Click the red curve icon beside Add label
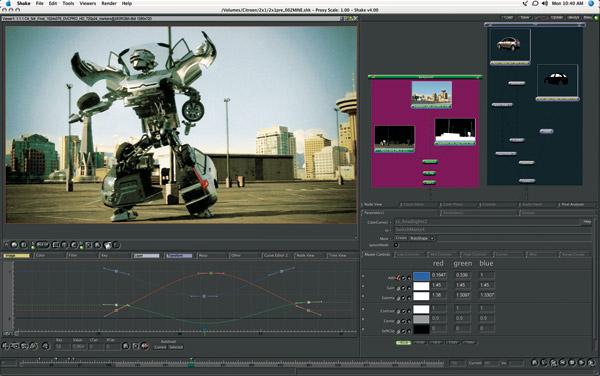The height and width of the screenshot is (376, 600). pos(398,277)
